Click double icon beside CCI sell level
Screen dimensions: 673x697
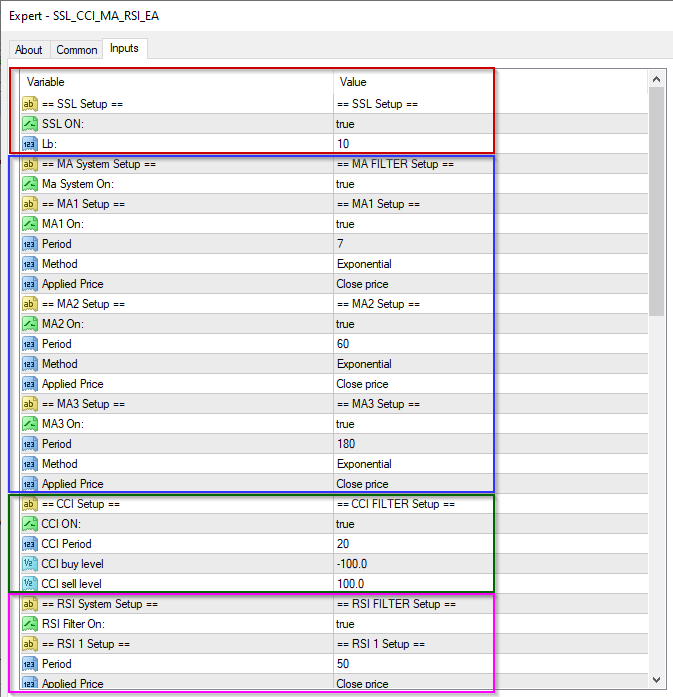tap(29, 584)
